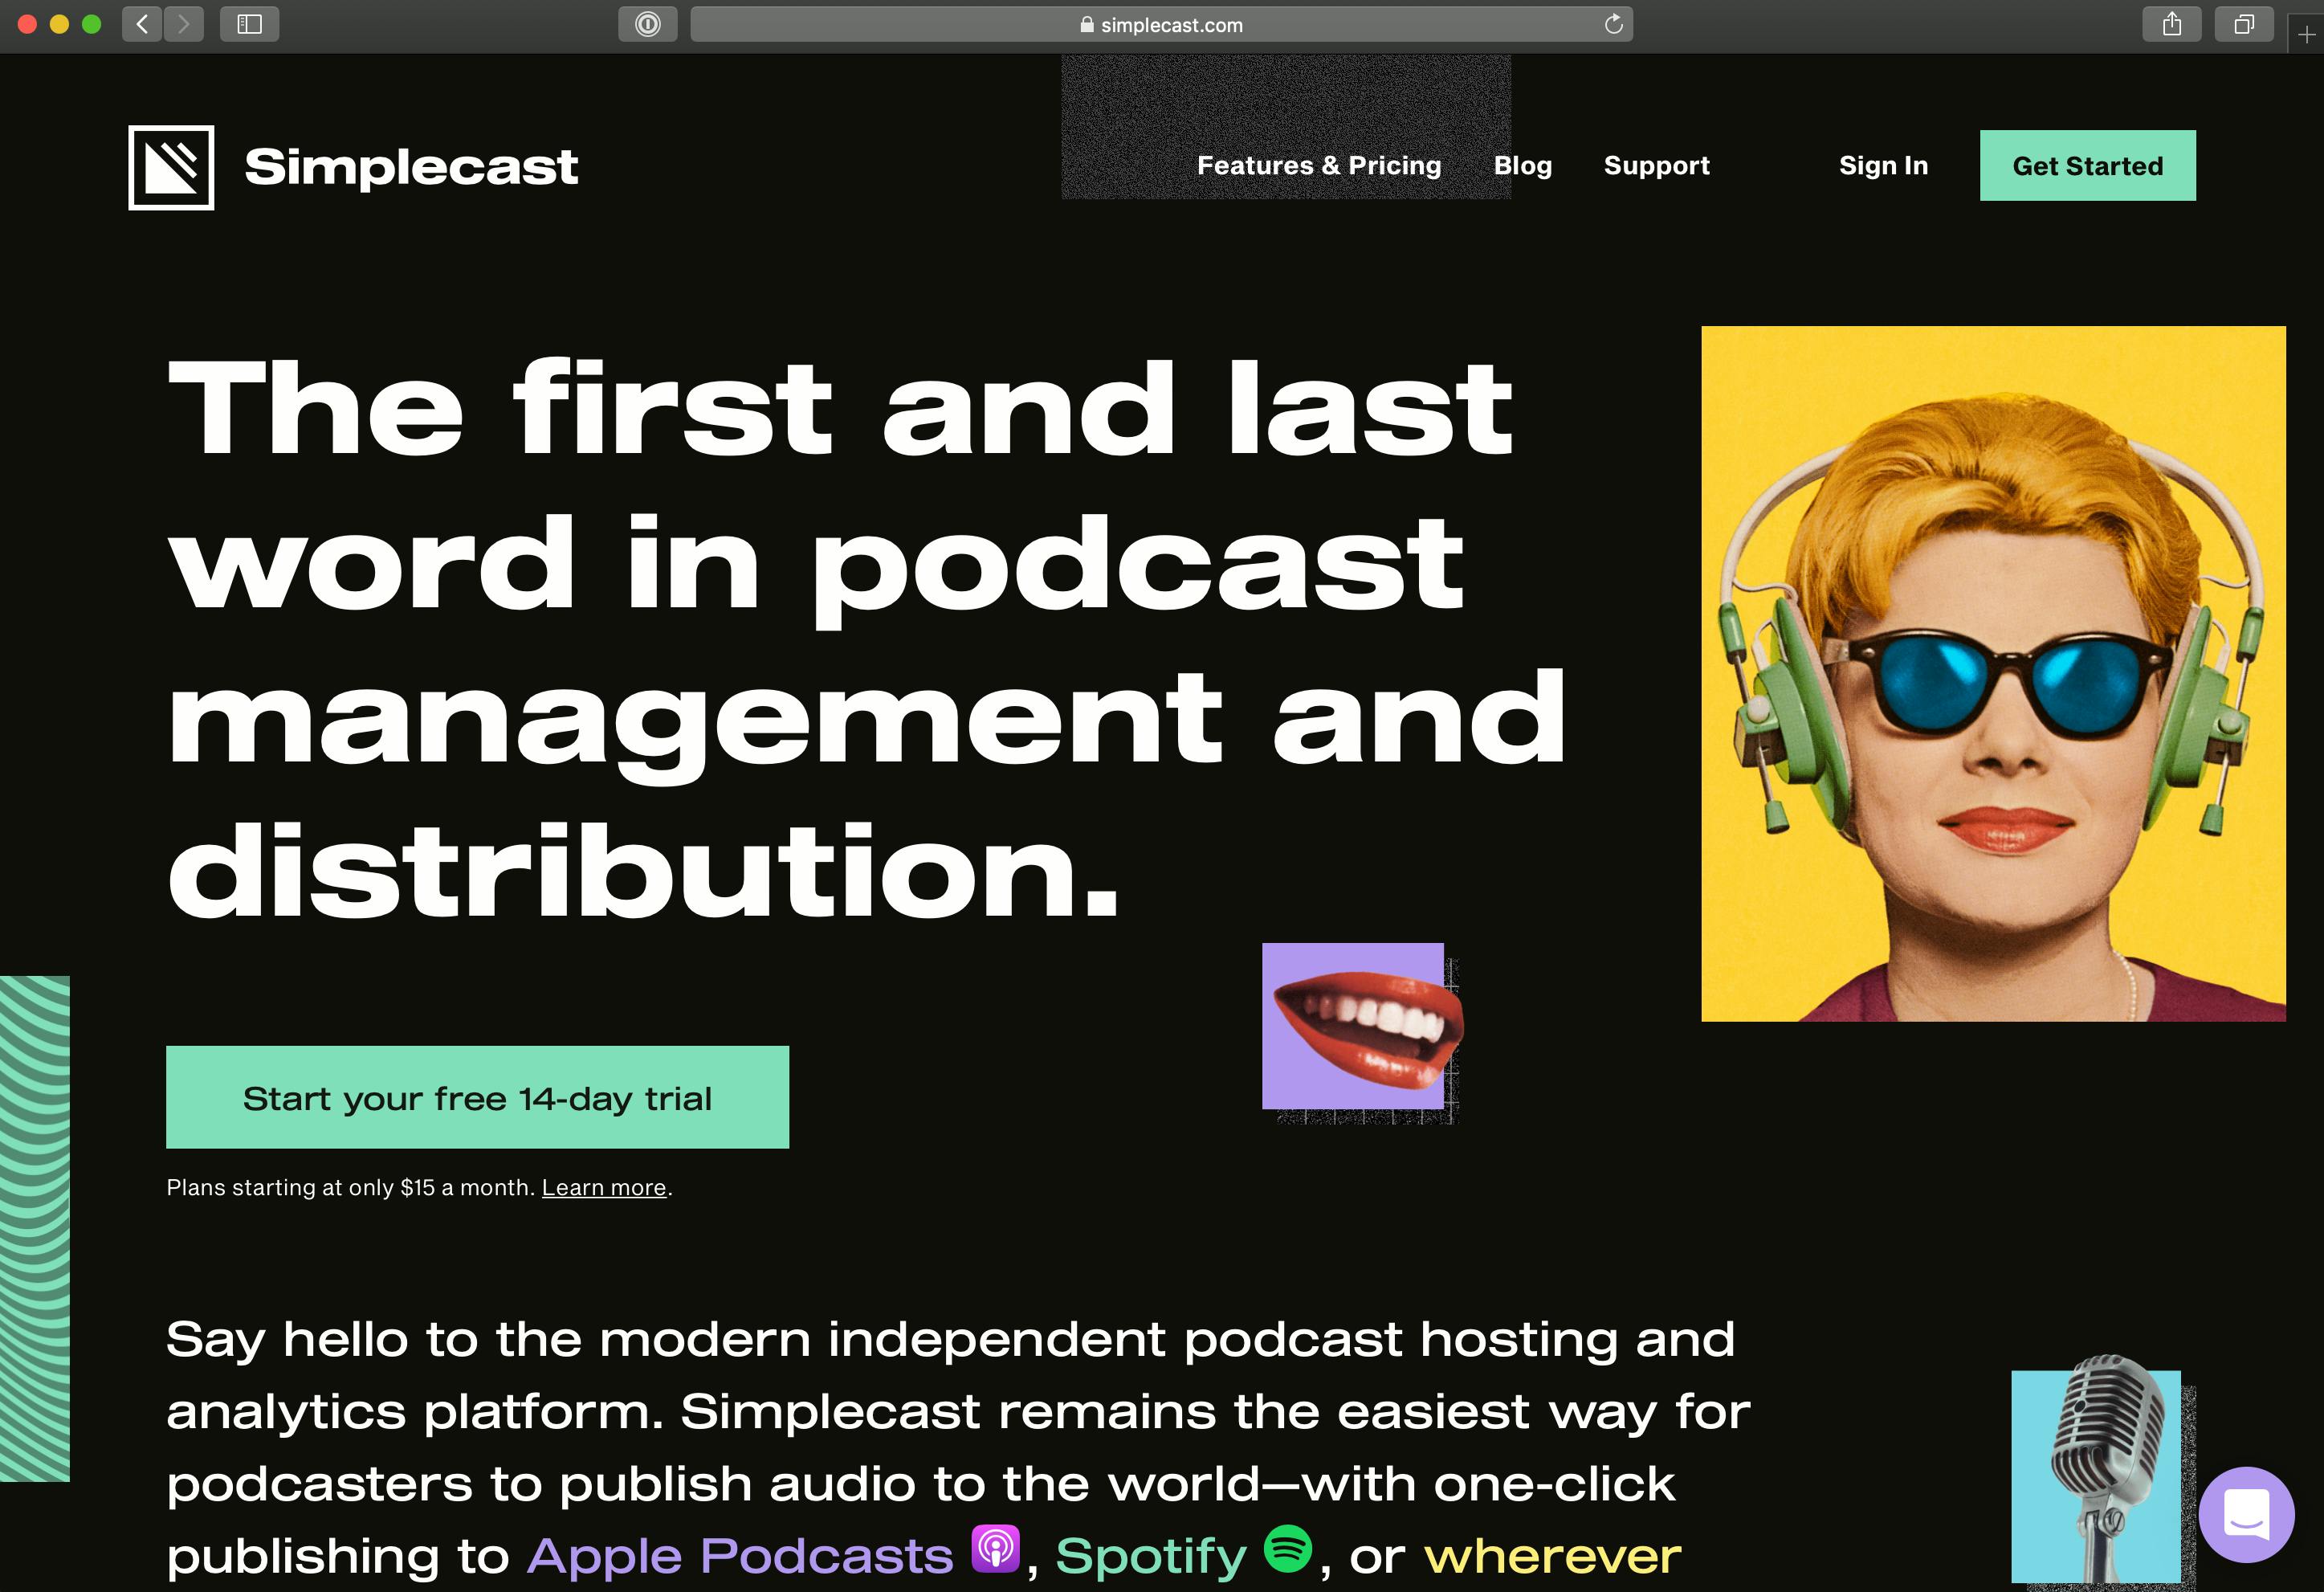Start your free 14-day trial
Viewport: 2324px width, 1592px height.
pos(477,1097)
